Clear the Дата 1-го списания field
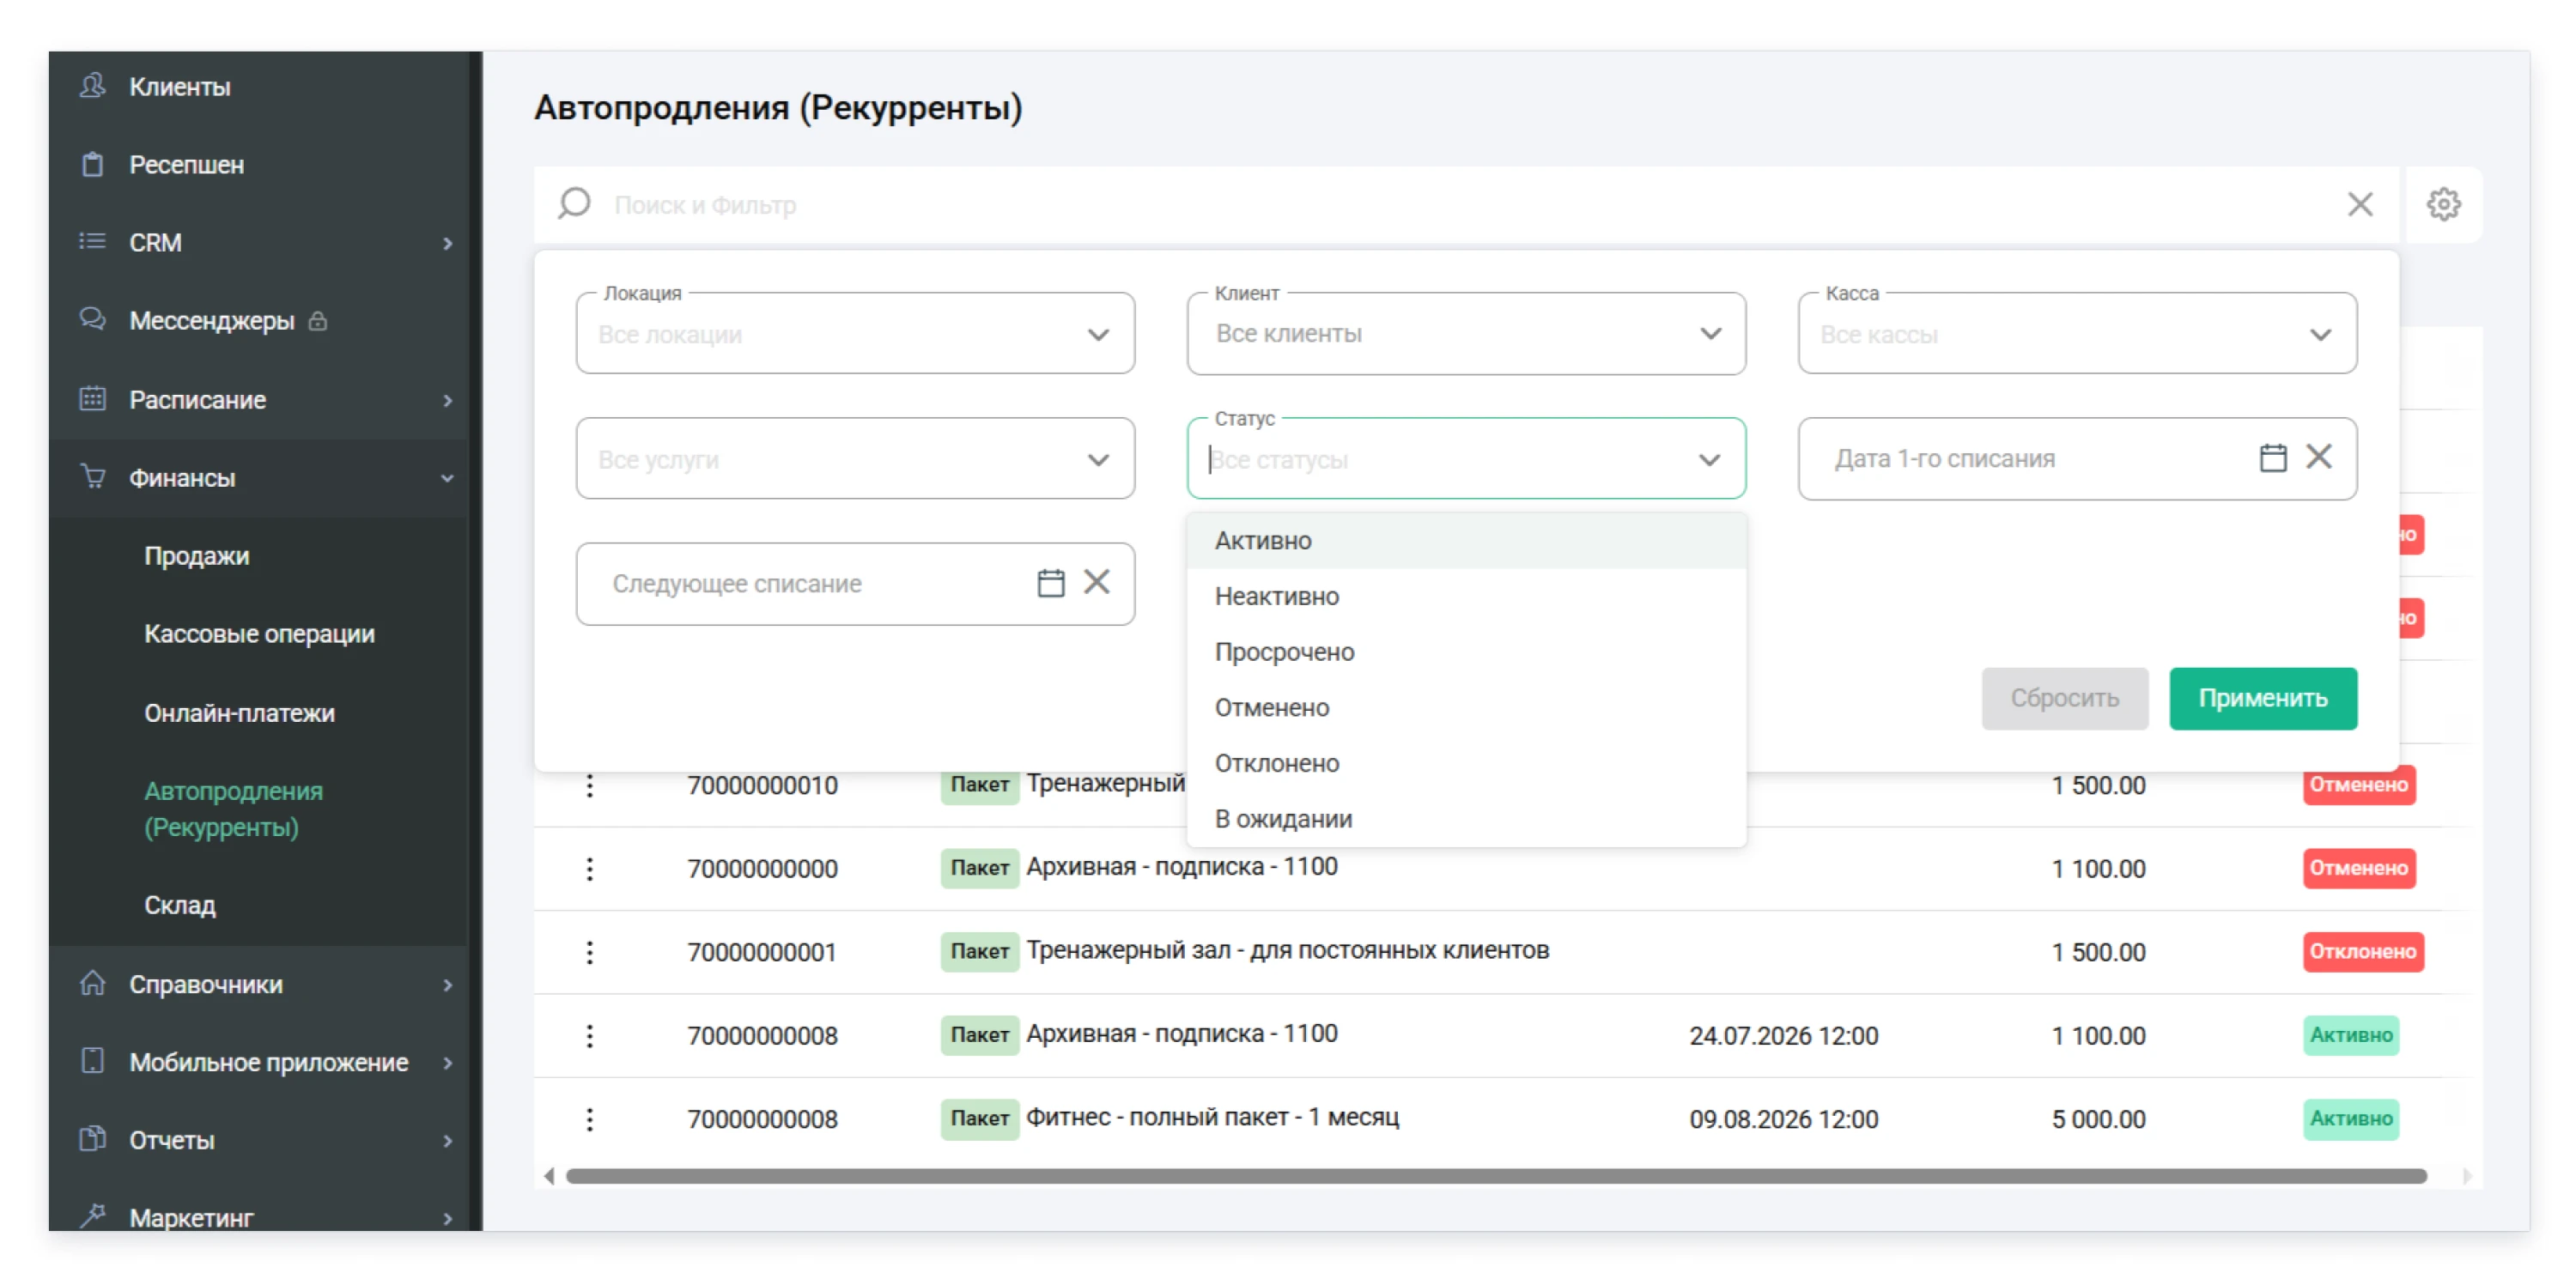Image resolution: width=2576 pixels, height=1285 pixels. [2318, 458]
